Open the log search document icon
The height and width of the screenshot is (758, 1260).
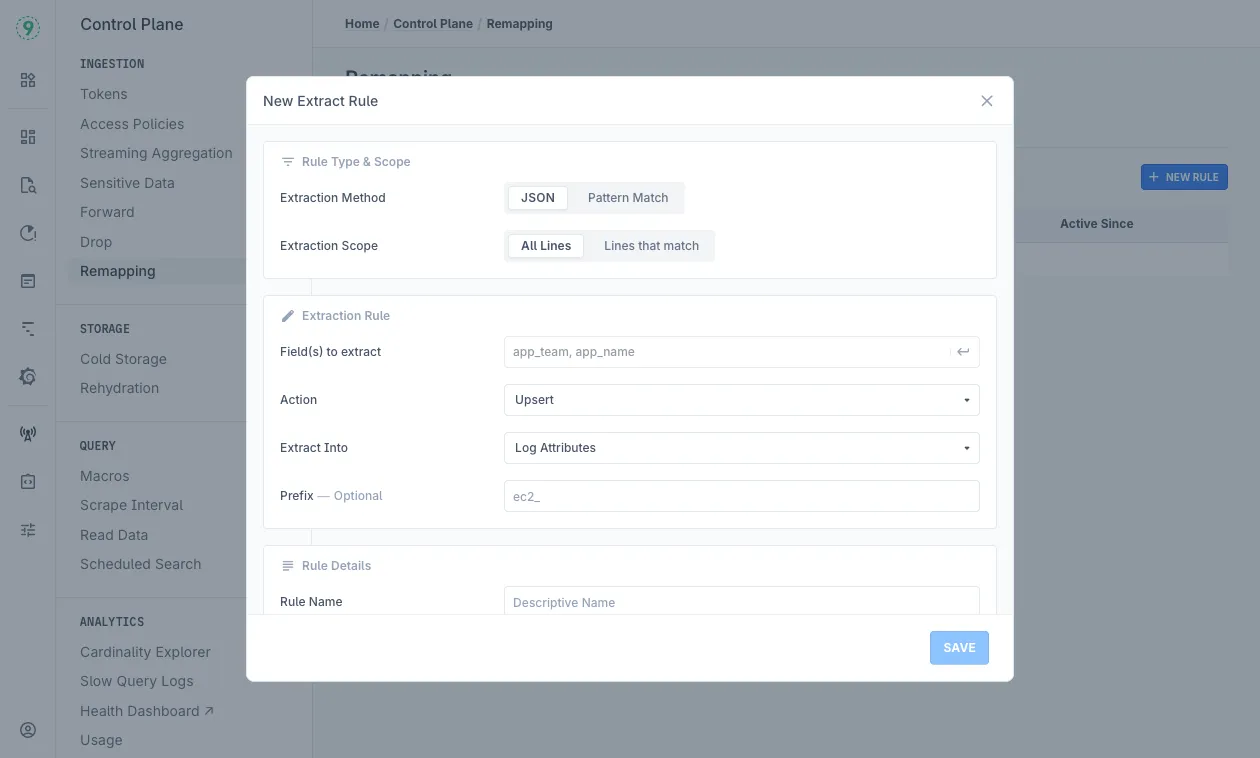28,185
